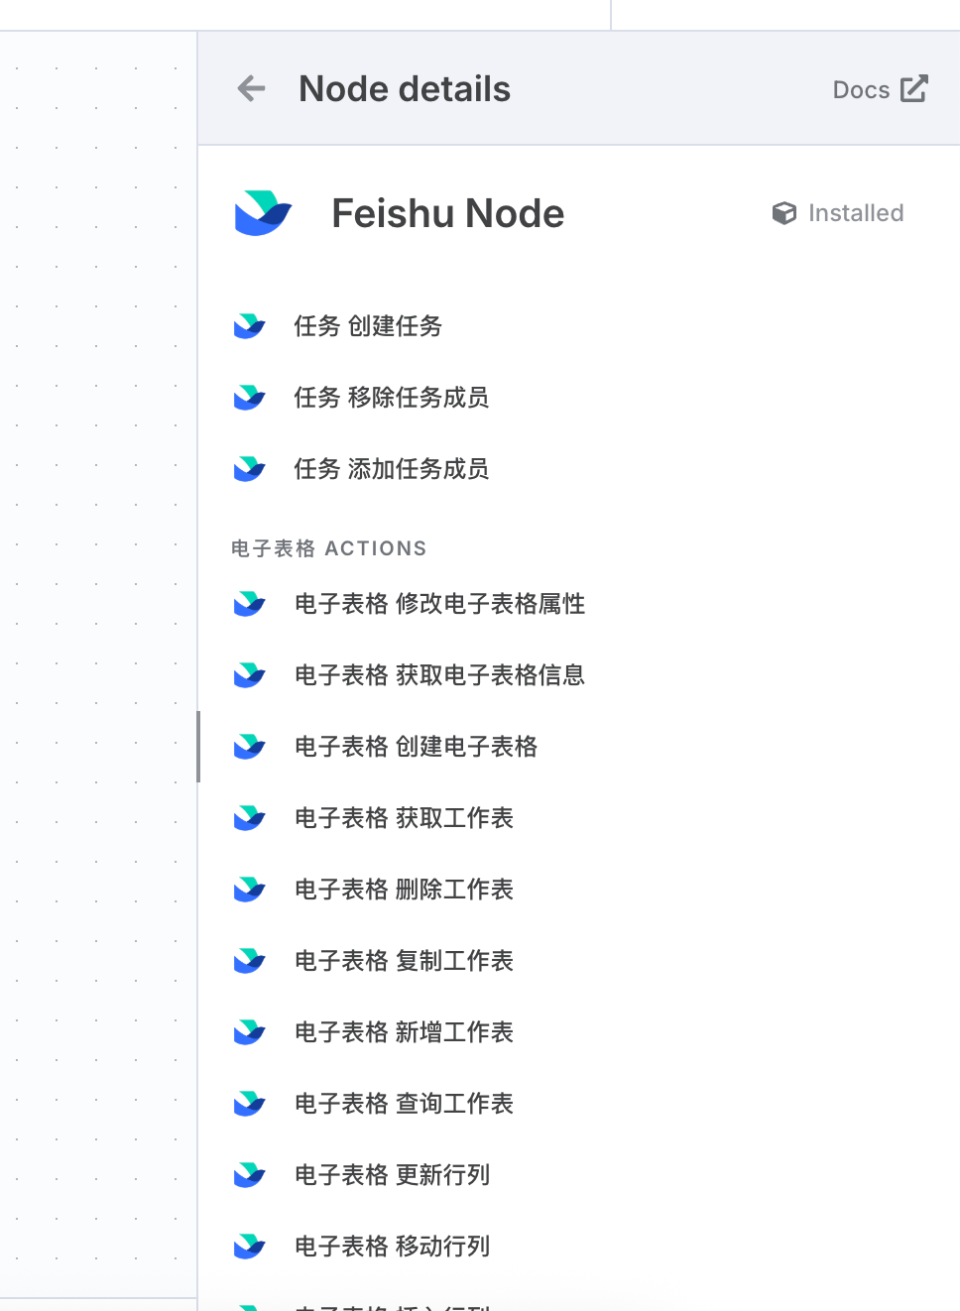Click the Feishu icon beside 电子表格 更新行列

pos(248,1175)
